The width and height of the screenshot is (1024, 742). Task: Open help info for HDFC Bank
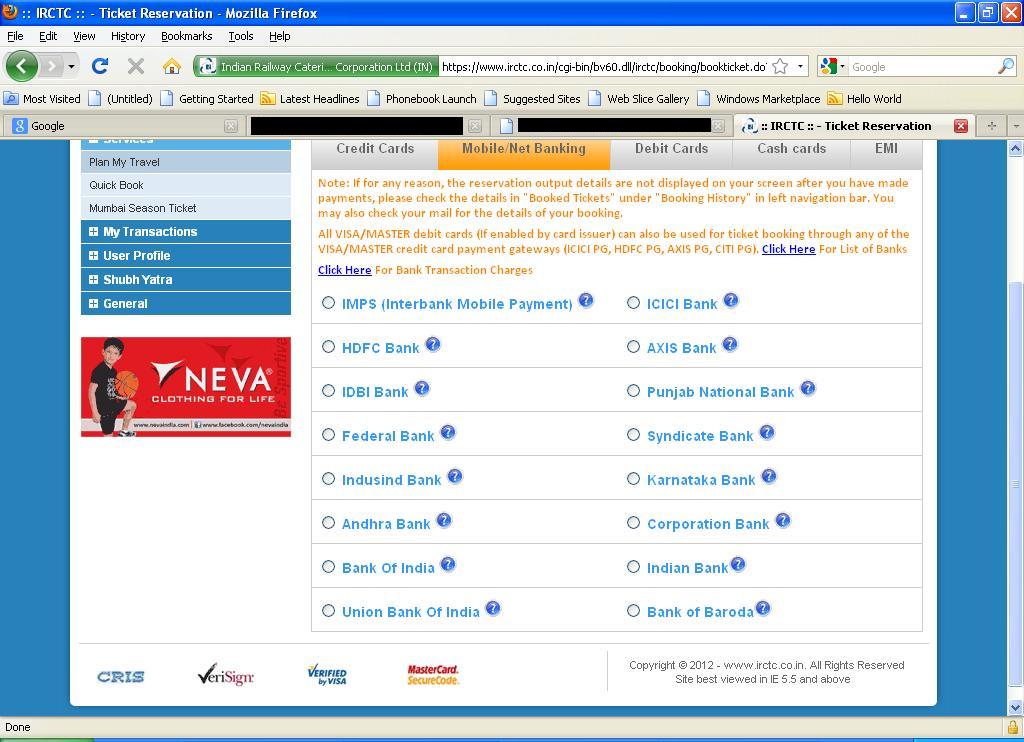(x=433, y=343)
